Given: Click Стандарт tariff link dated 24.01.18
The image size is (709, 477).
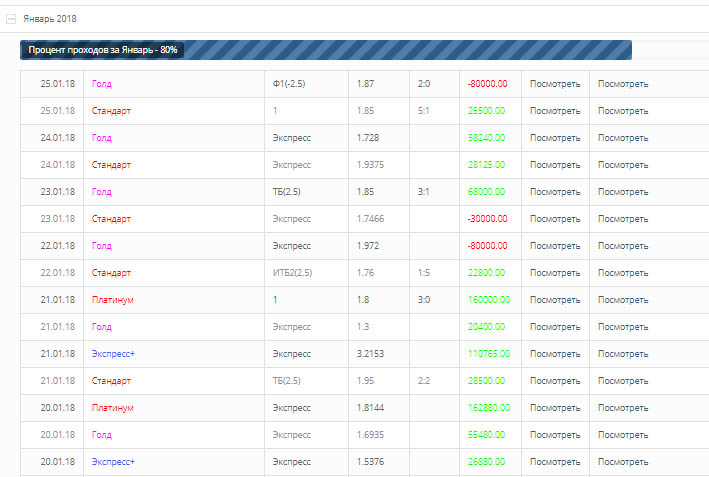Looking at the screenshot, I should [111, 165].
